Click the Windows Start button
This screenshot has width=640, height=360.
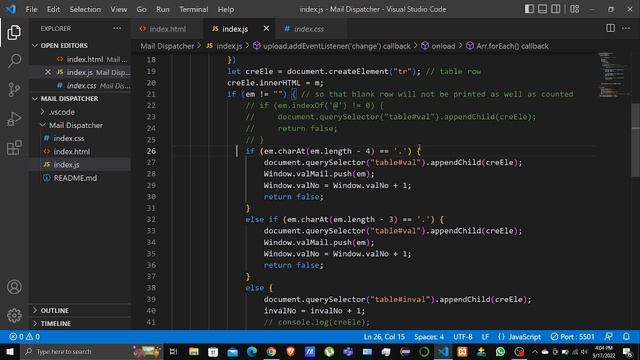point(10,351)
